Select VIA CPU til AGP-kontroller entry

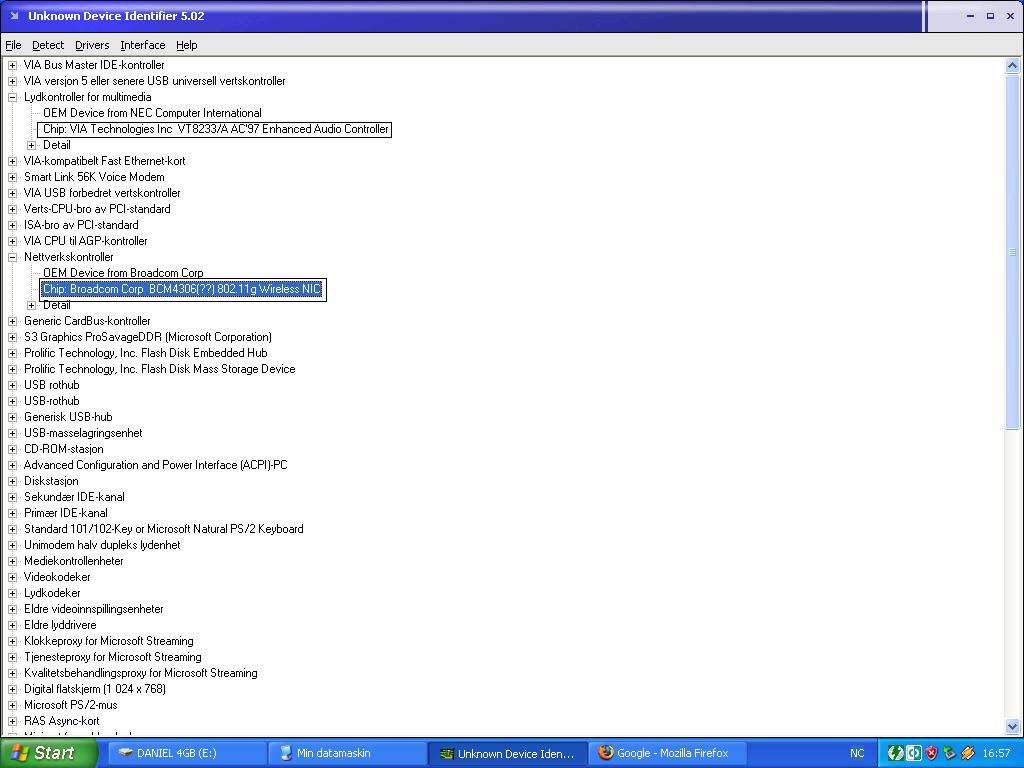(86, 241)
